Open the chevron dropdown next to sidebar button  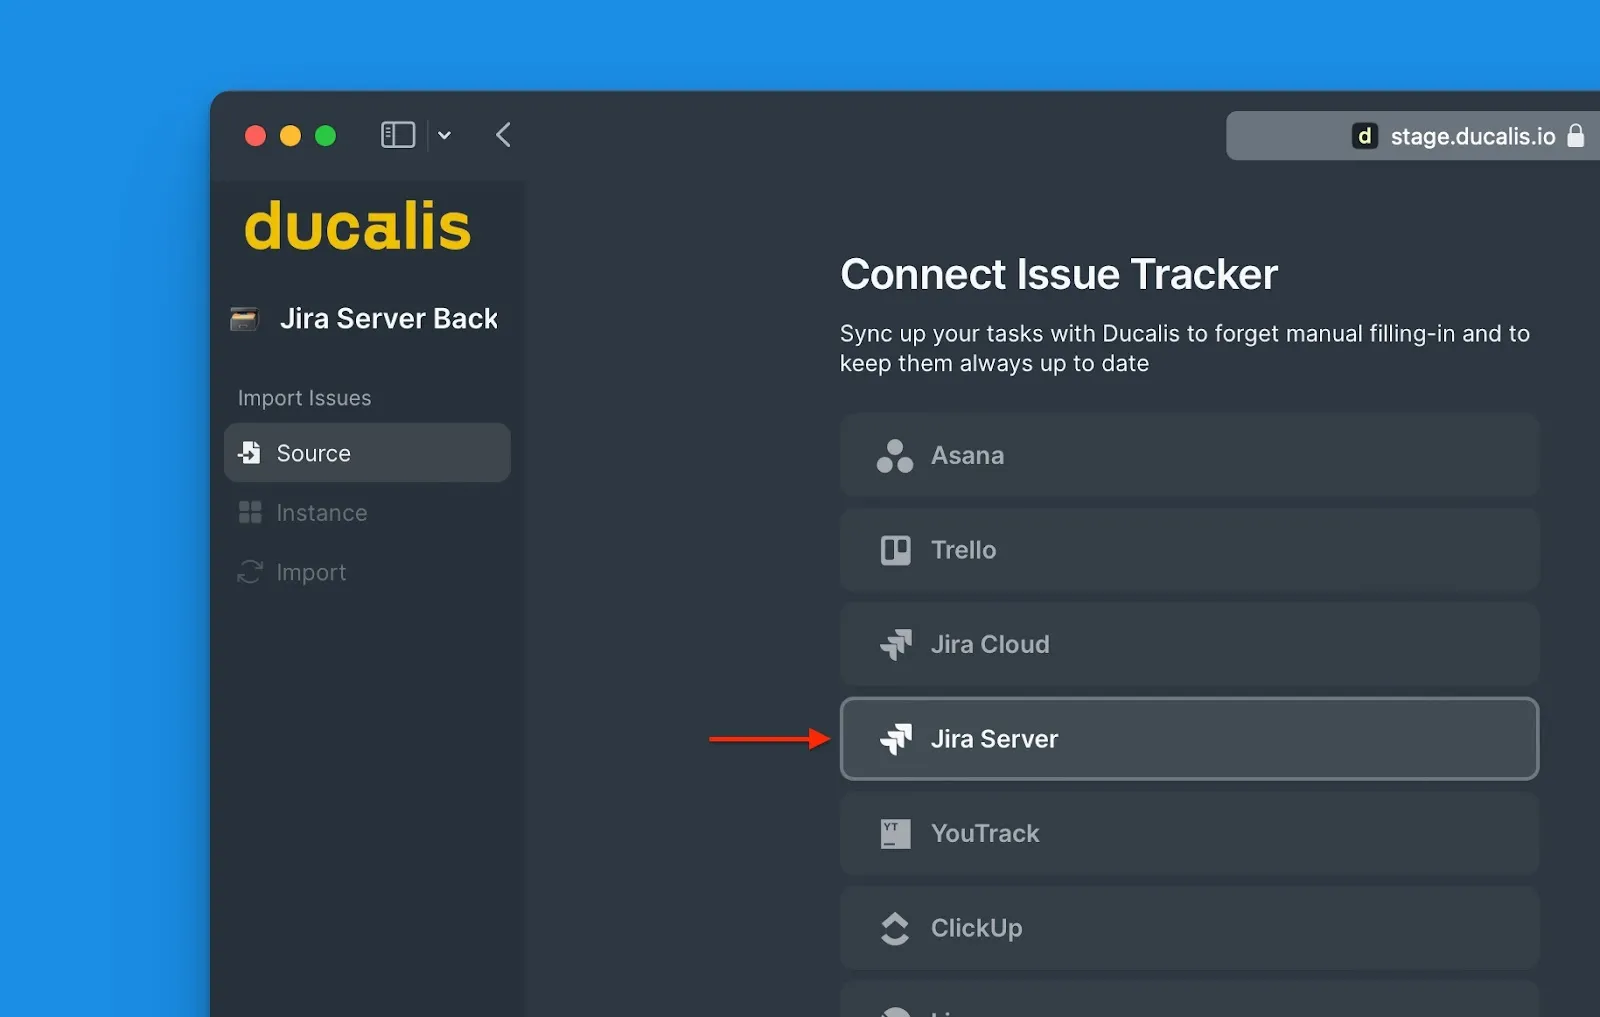click(x=444, y=135)
